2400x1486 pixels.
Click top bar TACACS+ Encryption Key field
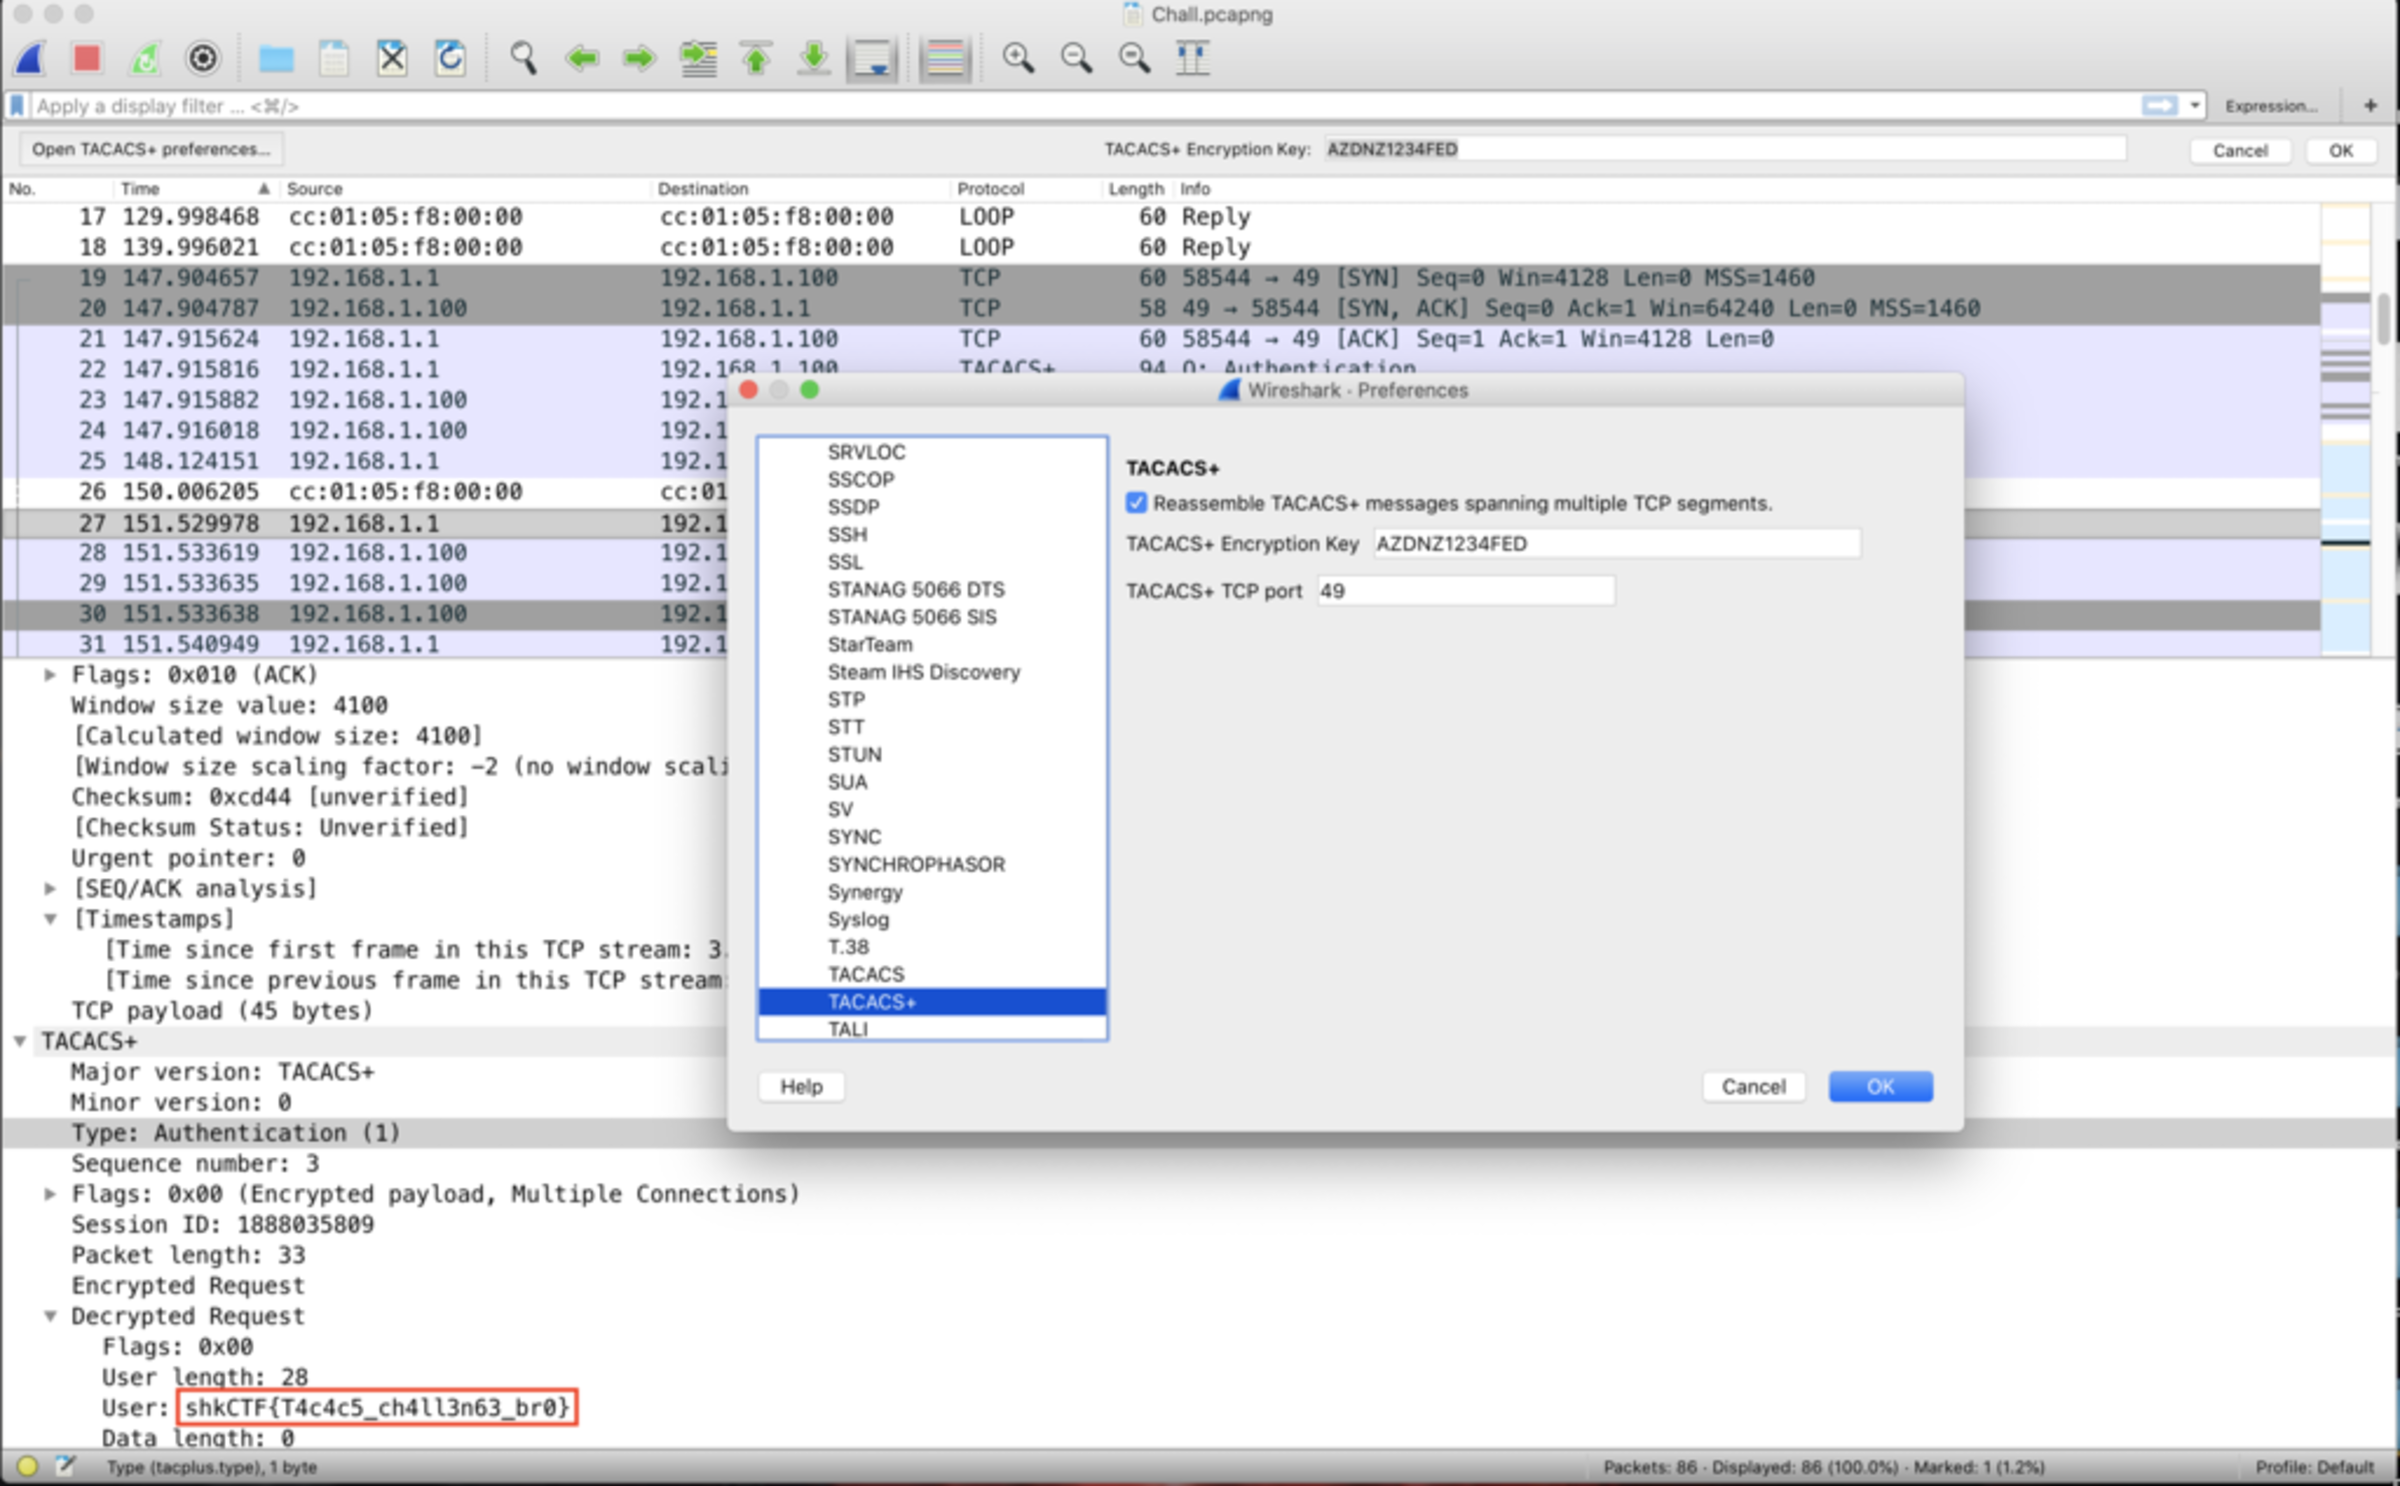1725,149
